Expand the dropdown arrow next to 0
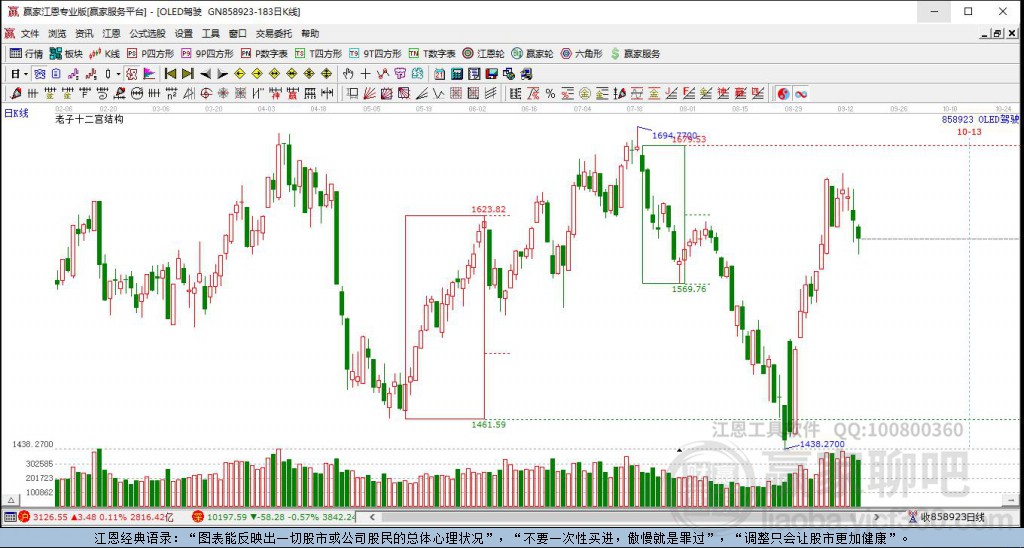Image resolution: width=1024 pixels, height=548 pixels. 118,74
